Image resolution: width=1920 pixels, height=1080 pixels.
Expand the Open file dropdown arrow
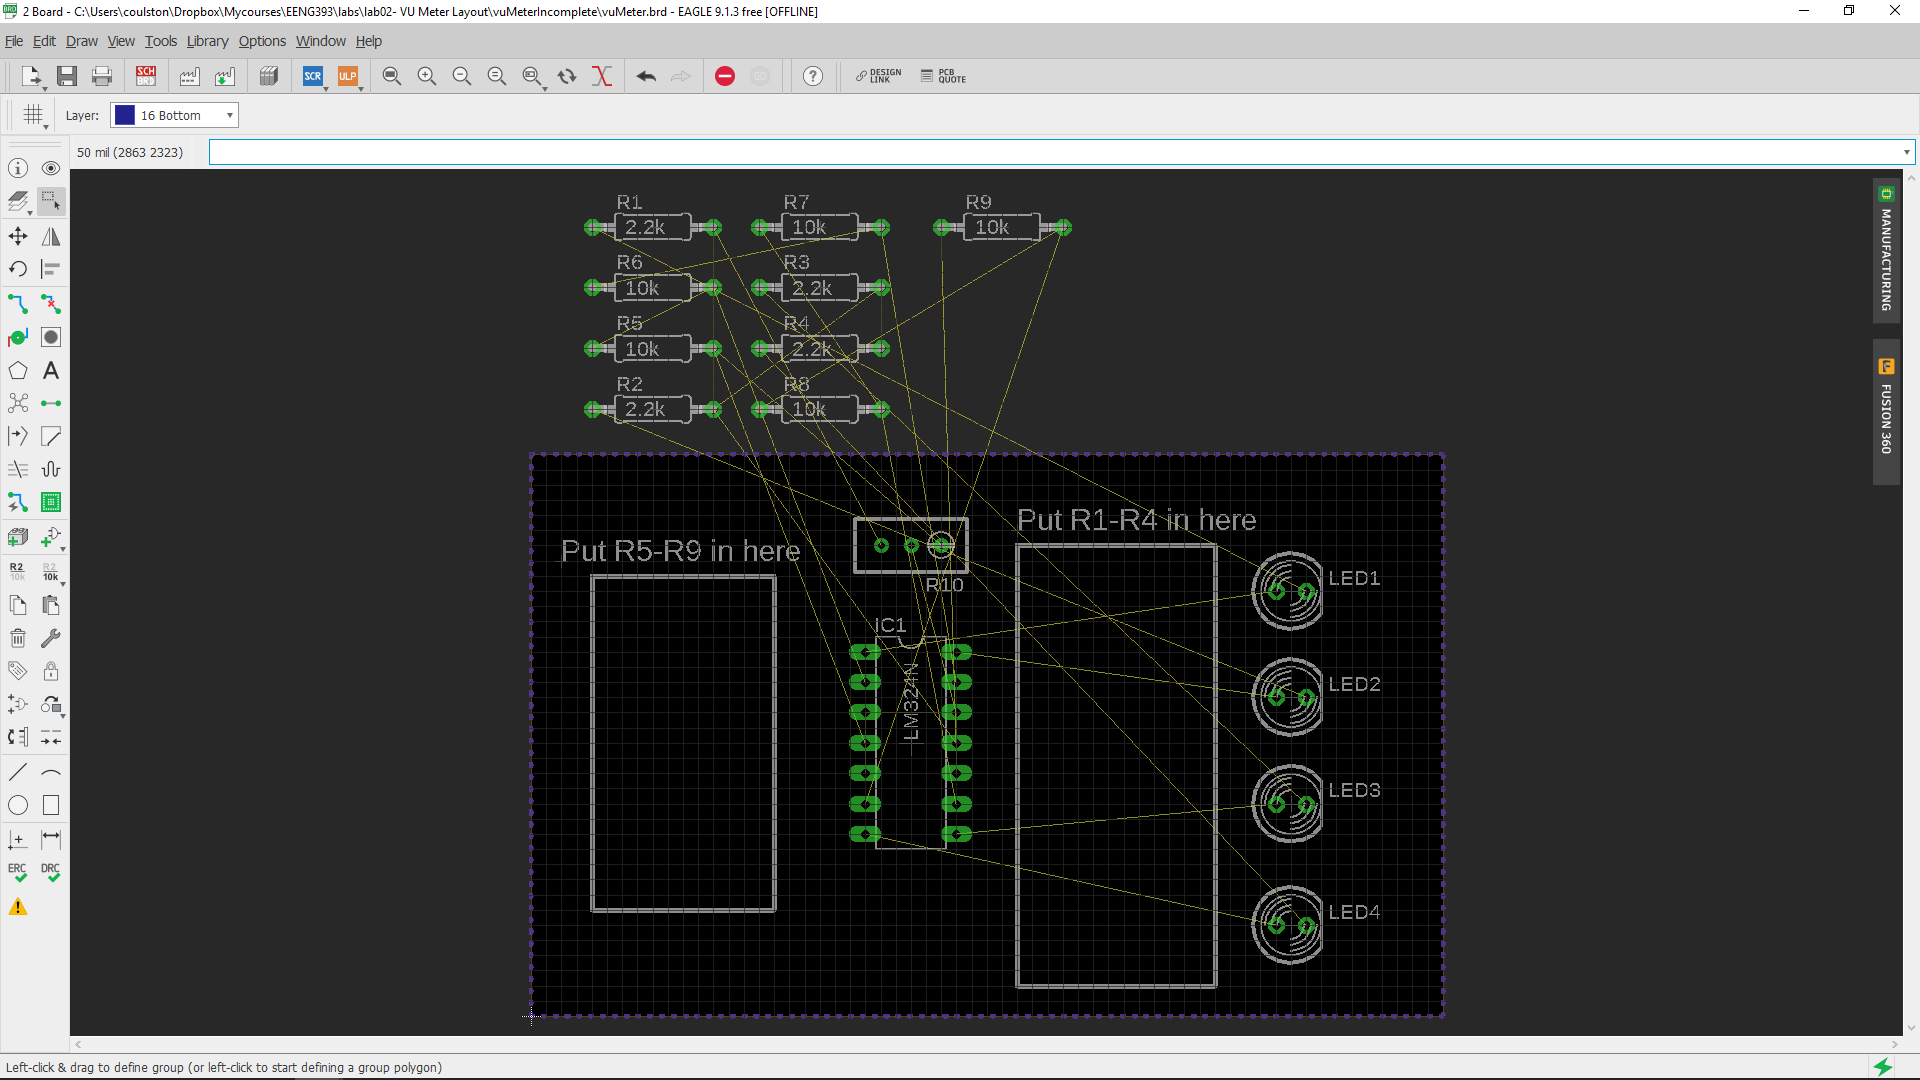[45, 88]
